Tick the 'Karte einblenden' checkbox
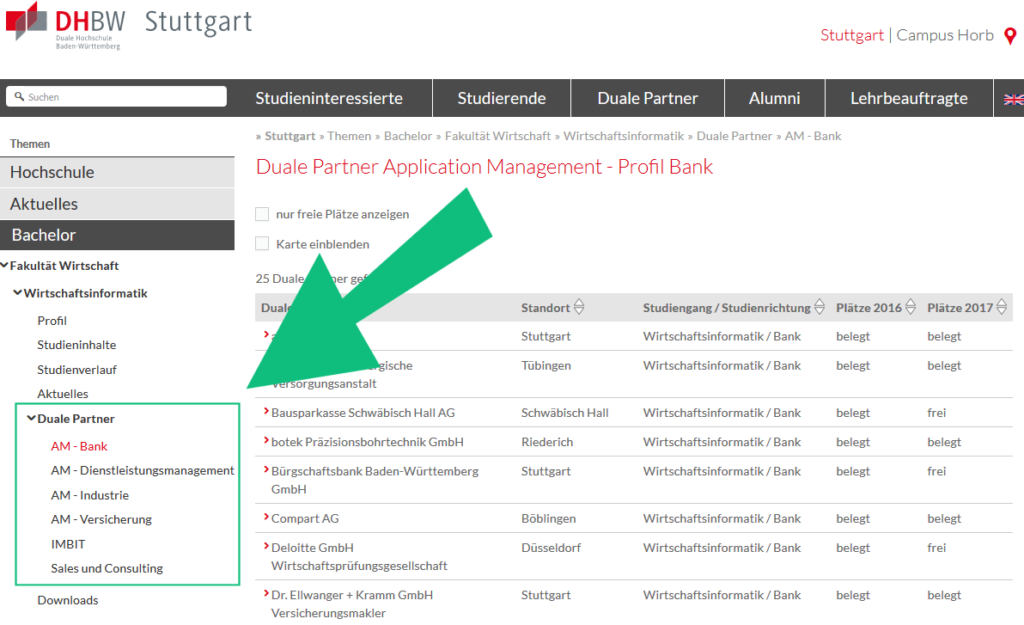The width and height of the screenshot is (1024, 625). point(262,244)
